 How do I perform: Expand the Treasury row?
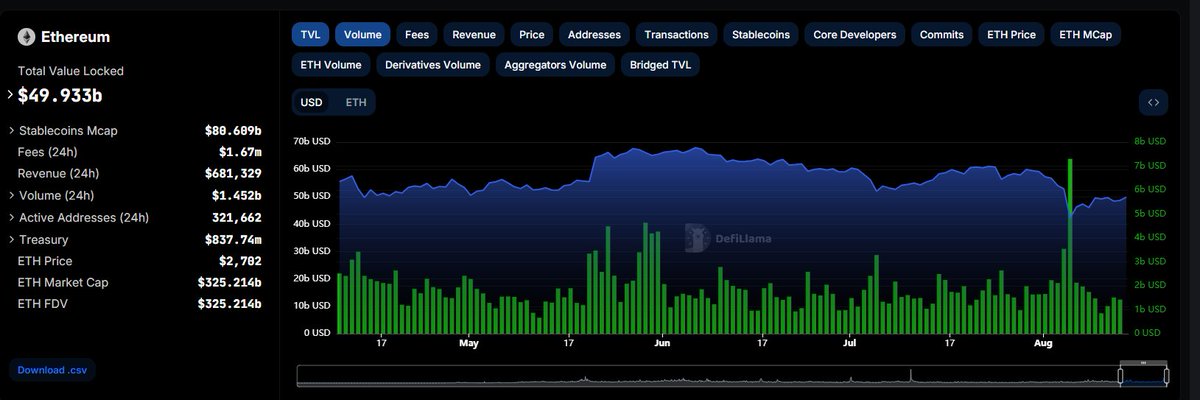pos(11,239)
